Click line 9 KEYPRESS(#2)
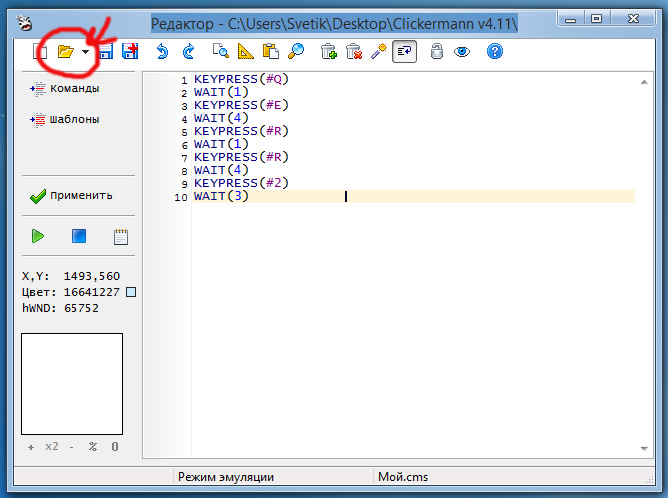The width and height of the screenshot is (668, 498). tap(241, 183)
